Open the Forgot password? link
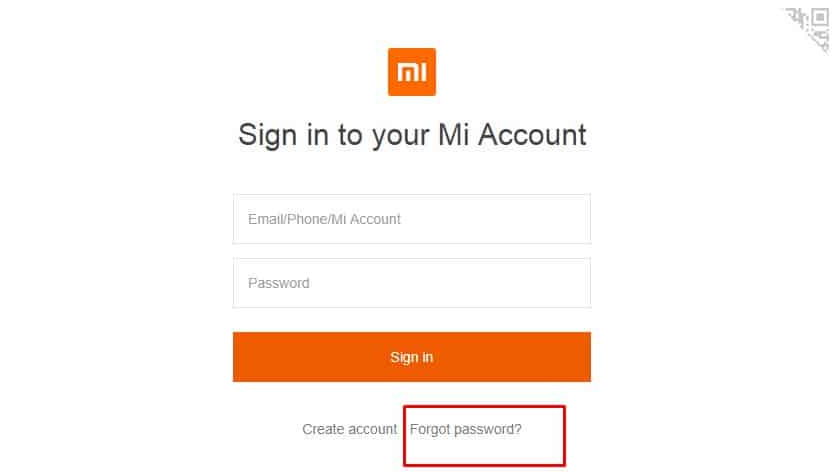Screen dimensions: 834x474 click(465, 429)
